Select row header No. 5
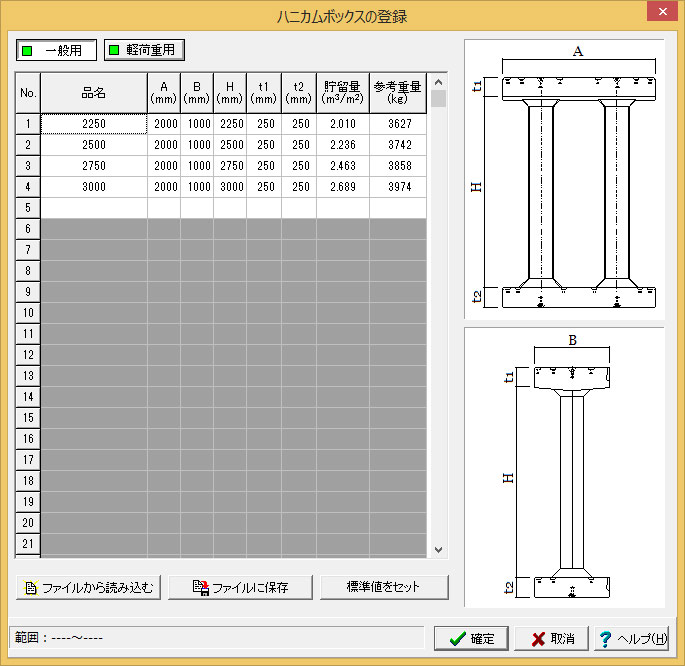The width and height of the screenshot is (685, 666). pos(28,208)
